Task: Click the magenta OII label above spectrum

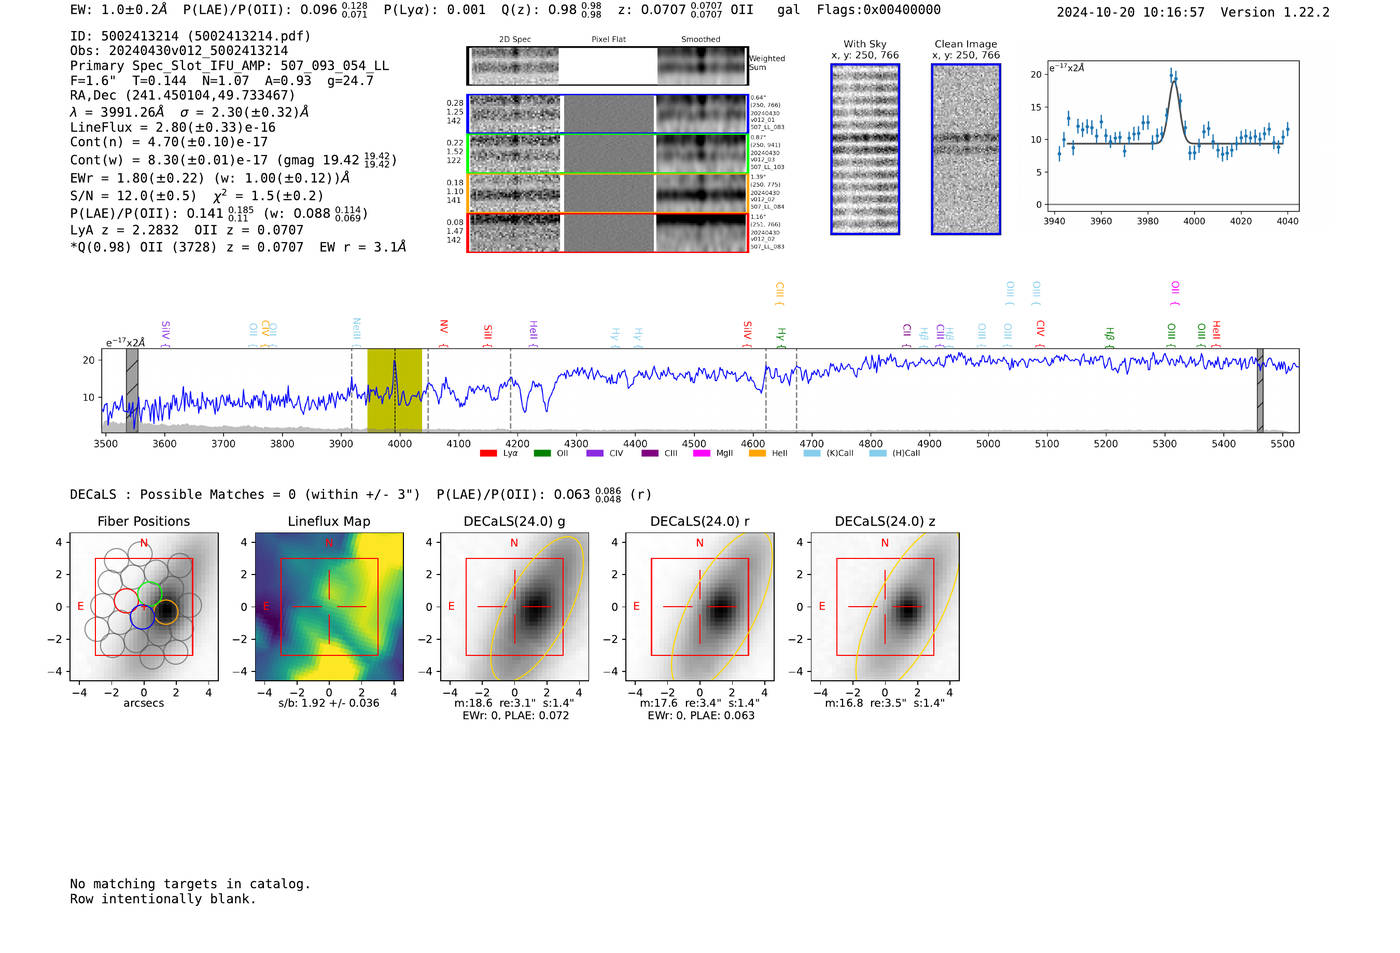Action: tap(1175, 294)
